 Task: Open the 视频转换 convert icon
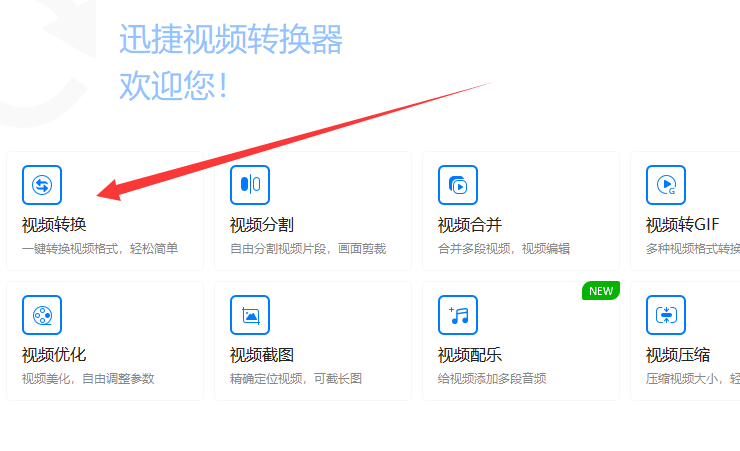click(42, 185)
